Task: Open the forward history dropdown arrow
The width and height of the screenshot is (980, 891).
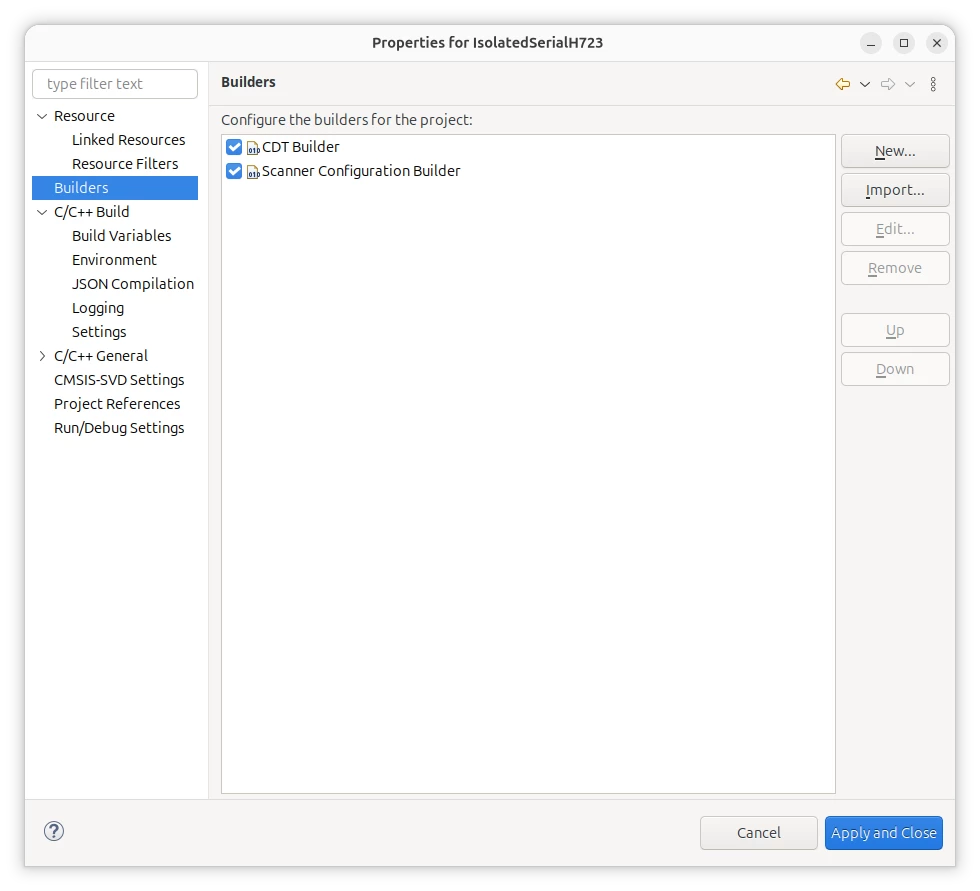Action: 910,84
